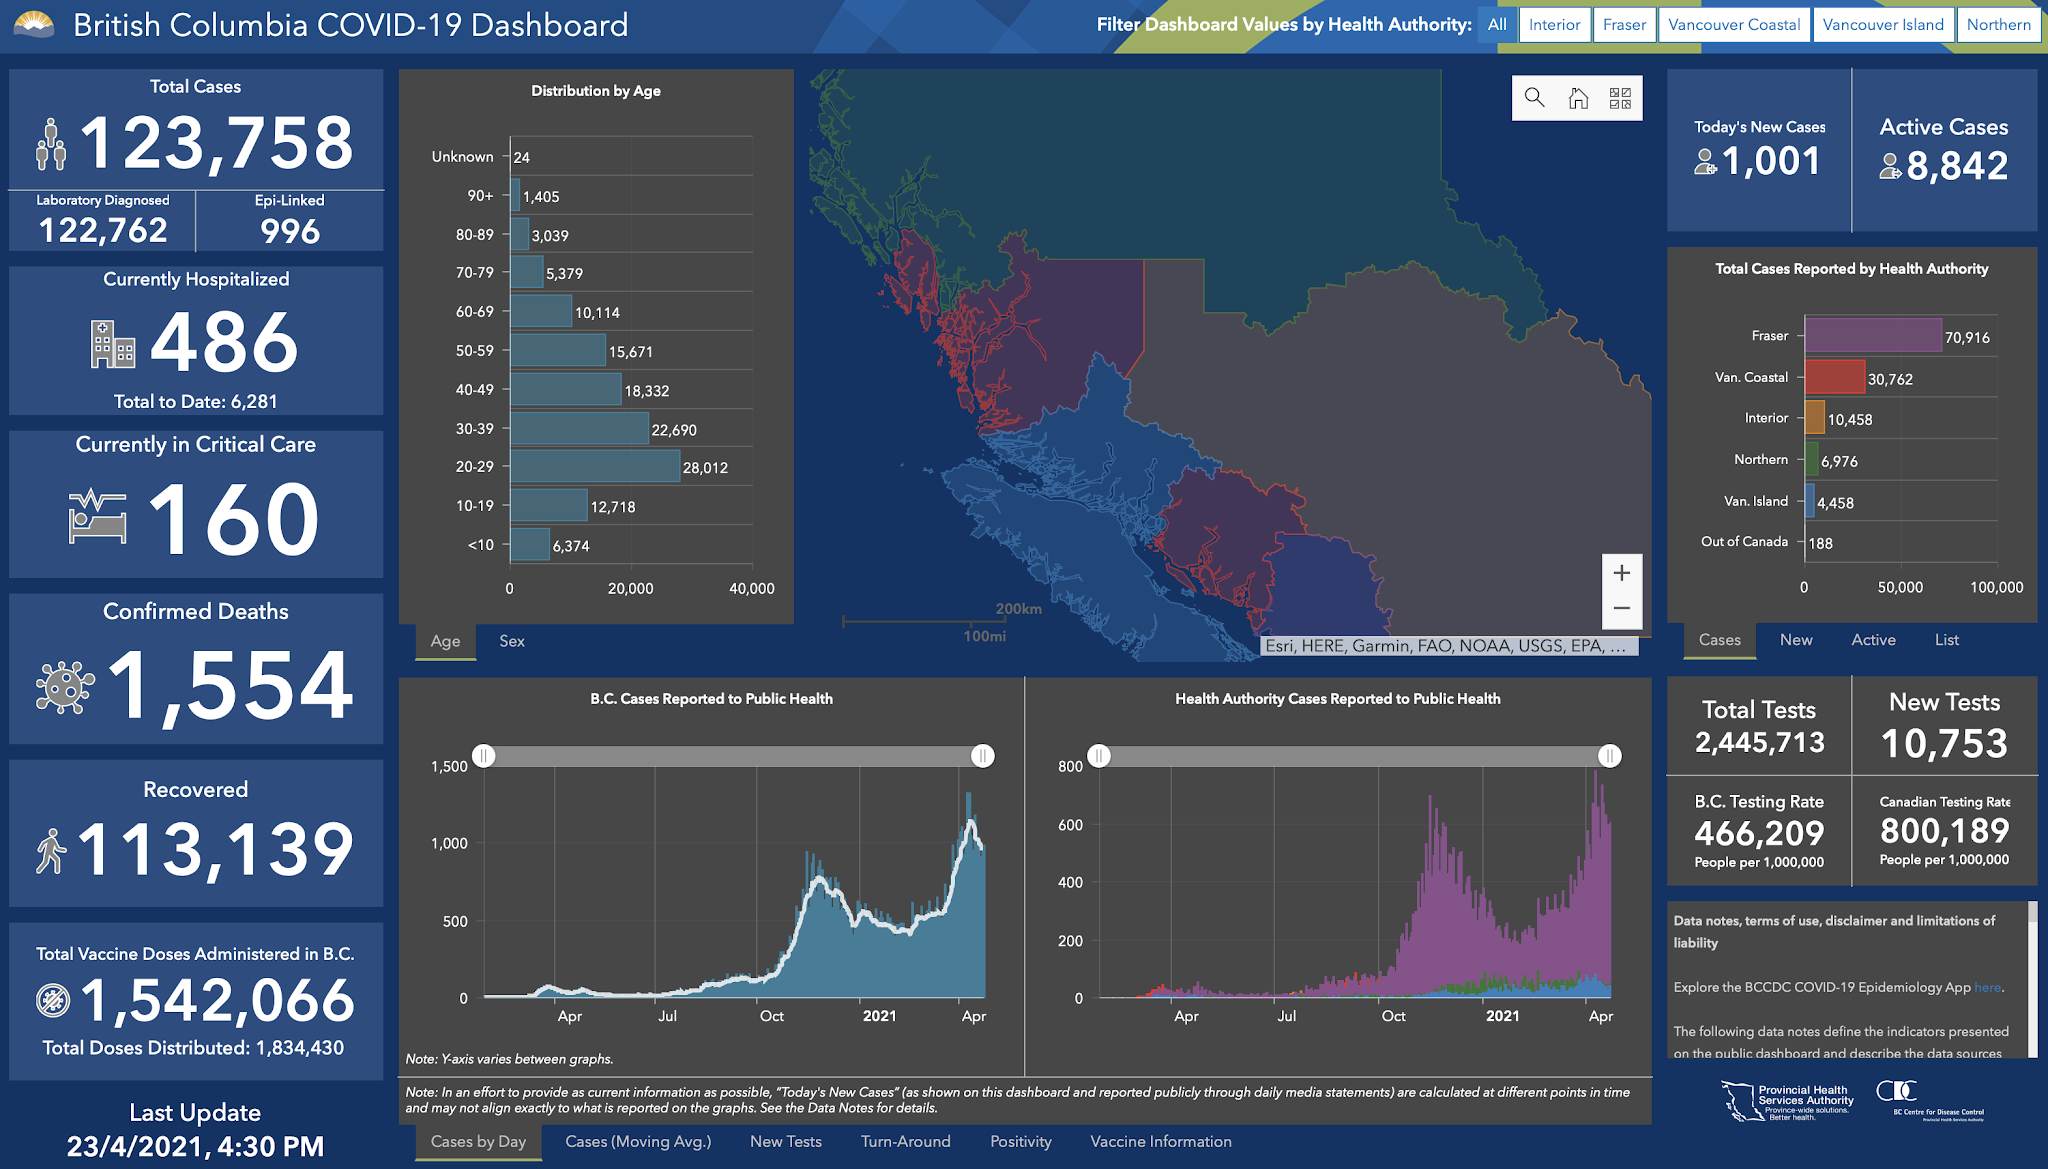
Task: Grab left handle of B.C. cases range slider
Action: click(x=484, y=756)
